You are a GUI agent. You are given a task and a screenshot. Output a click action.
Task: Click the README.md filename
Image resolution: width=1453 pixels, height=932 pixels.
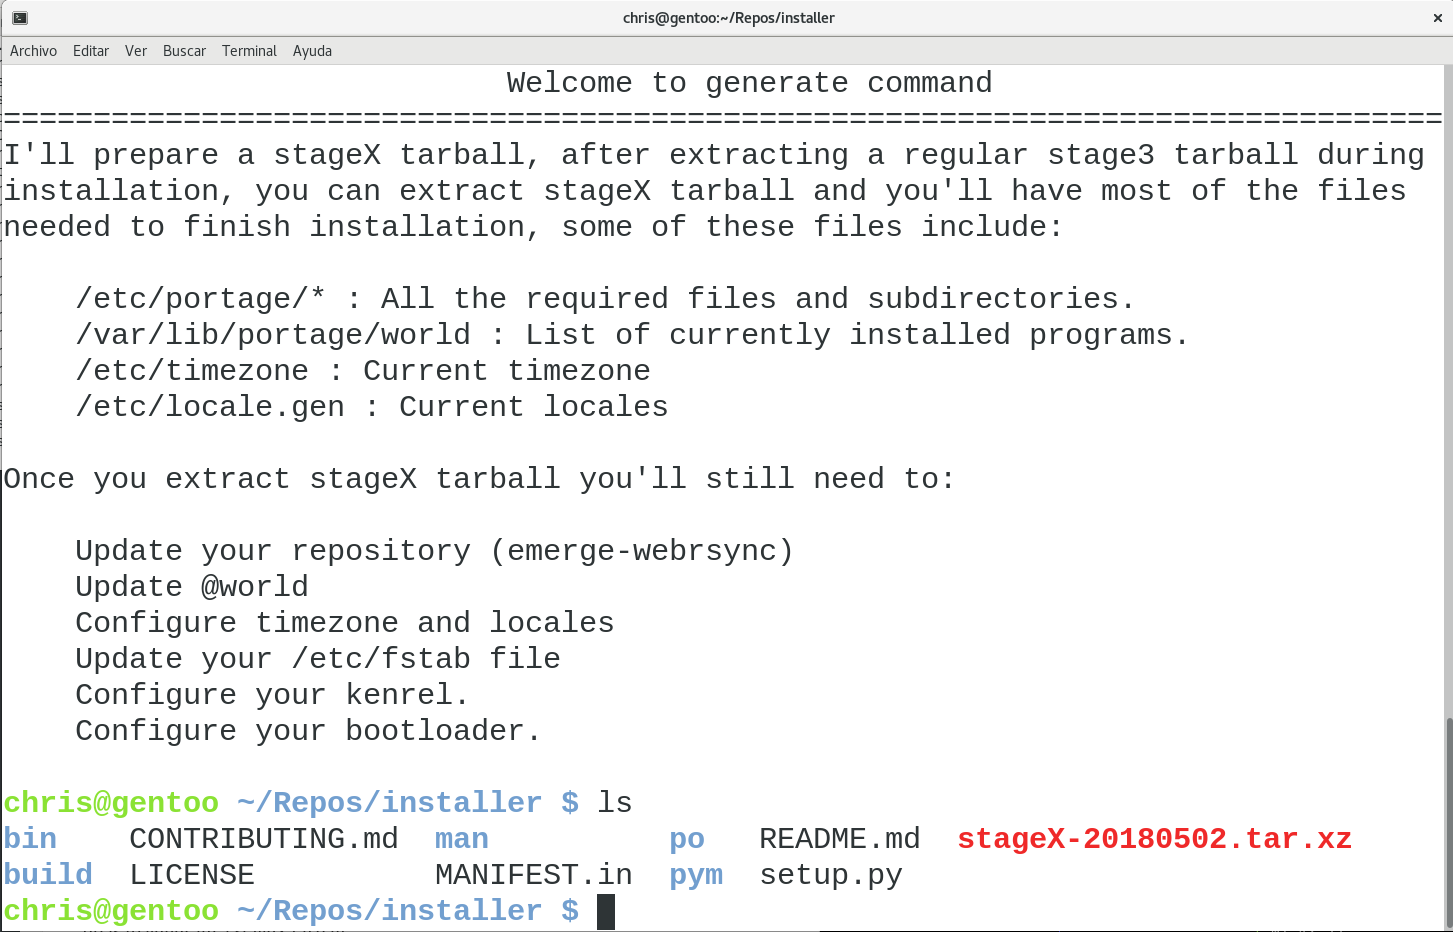(x=840, y=839)
